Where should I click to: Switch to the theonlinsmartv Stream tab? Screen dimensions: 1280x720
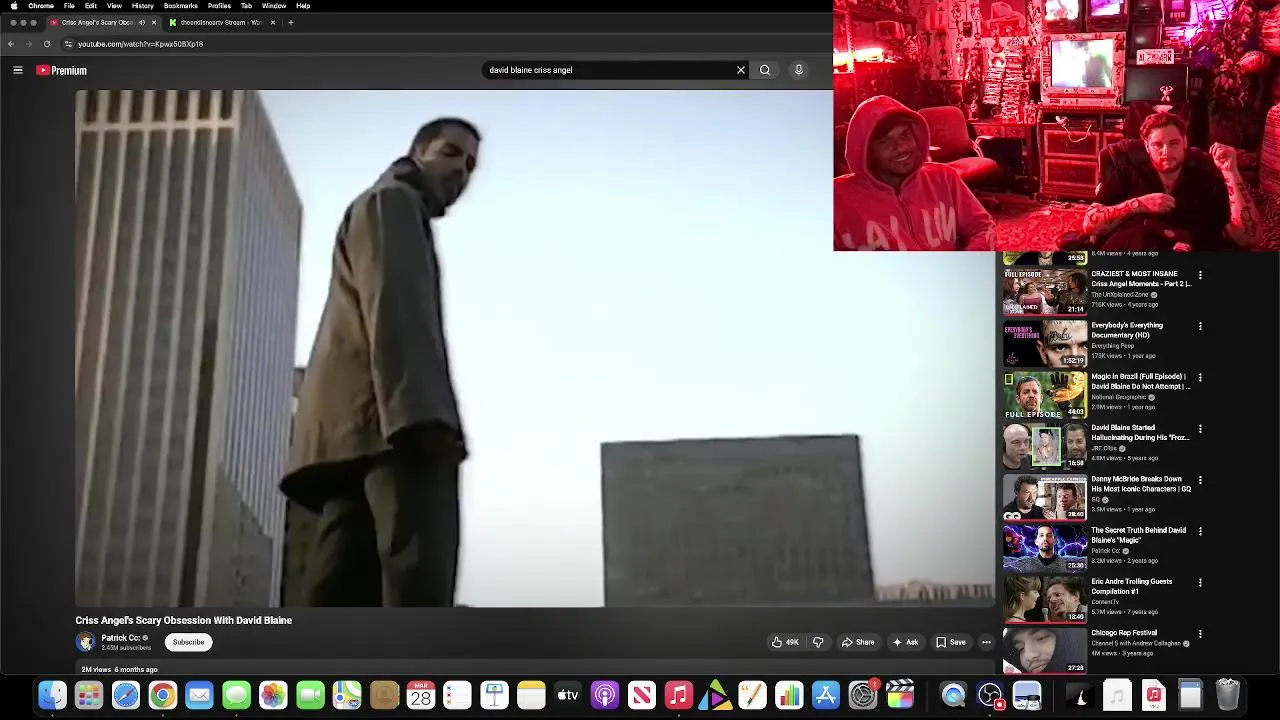tap(220, 22)
